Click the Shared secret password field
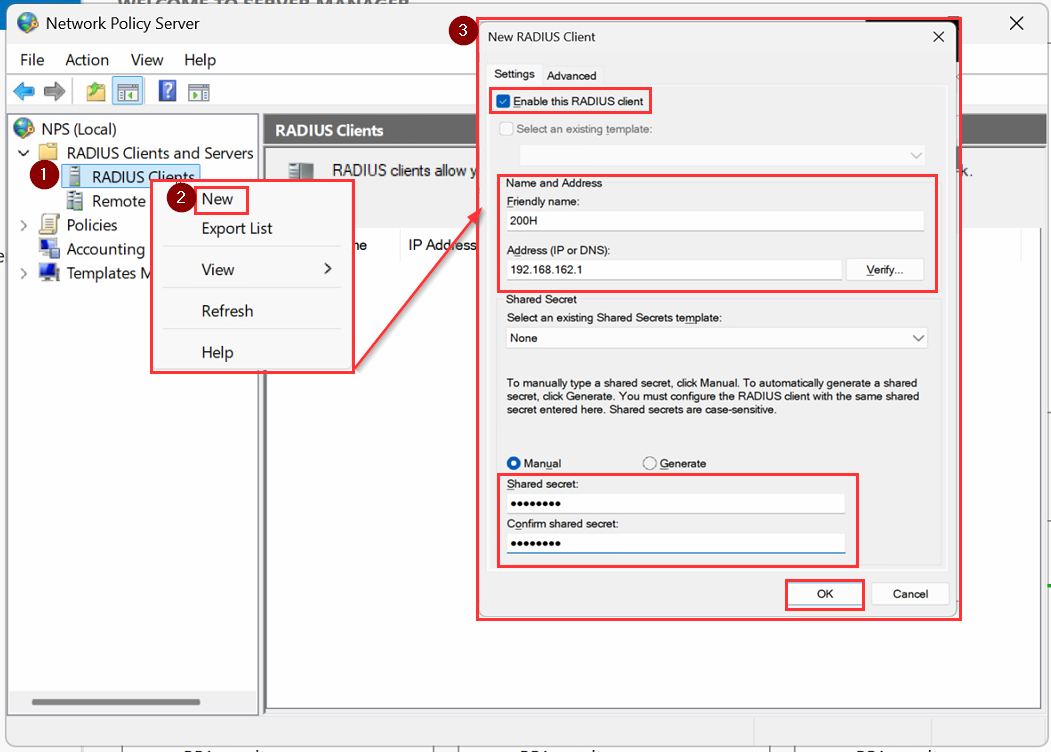Viewport: 1051px width, 752px height. point(675,503)
